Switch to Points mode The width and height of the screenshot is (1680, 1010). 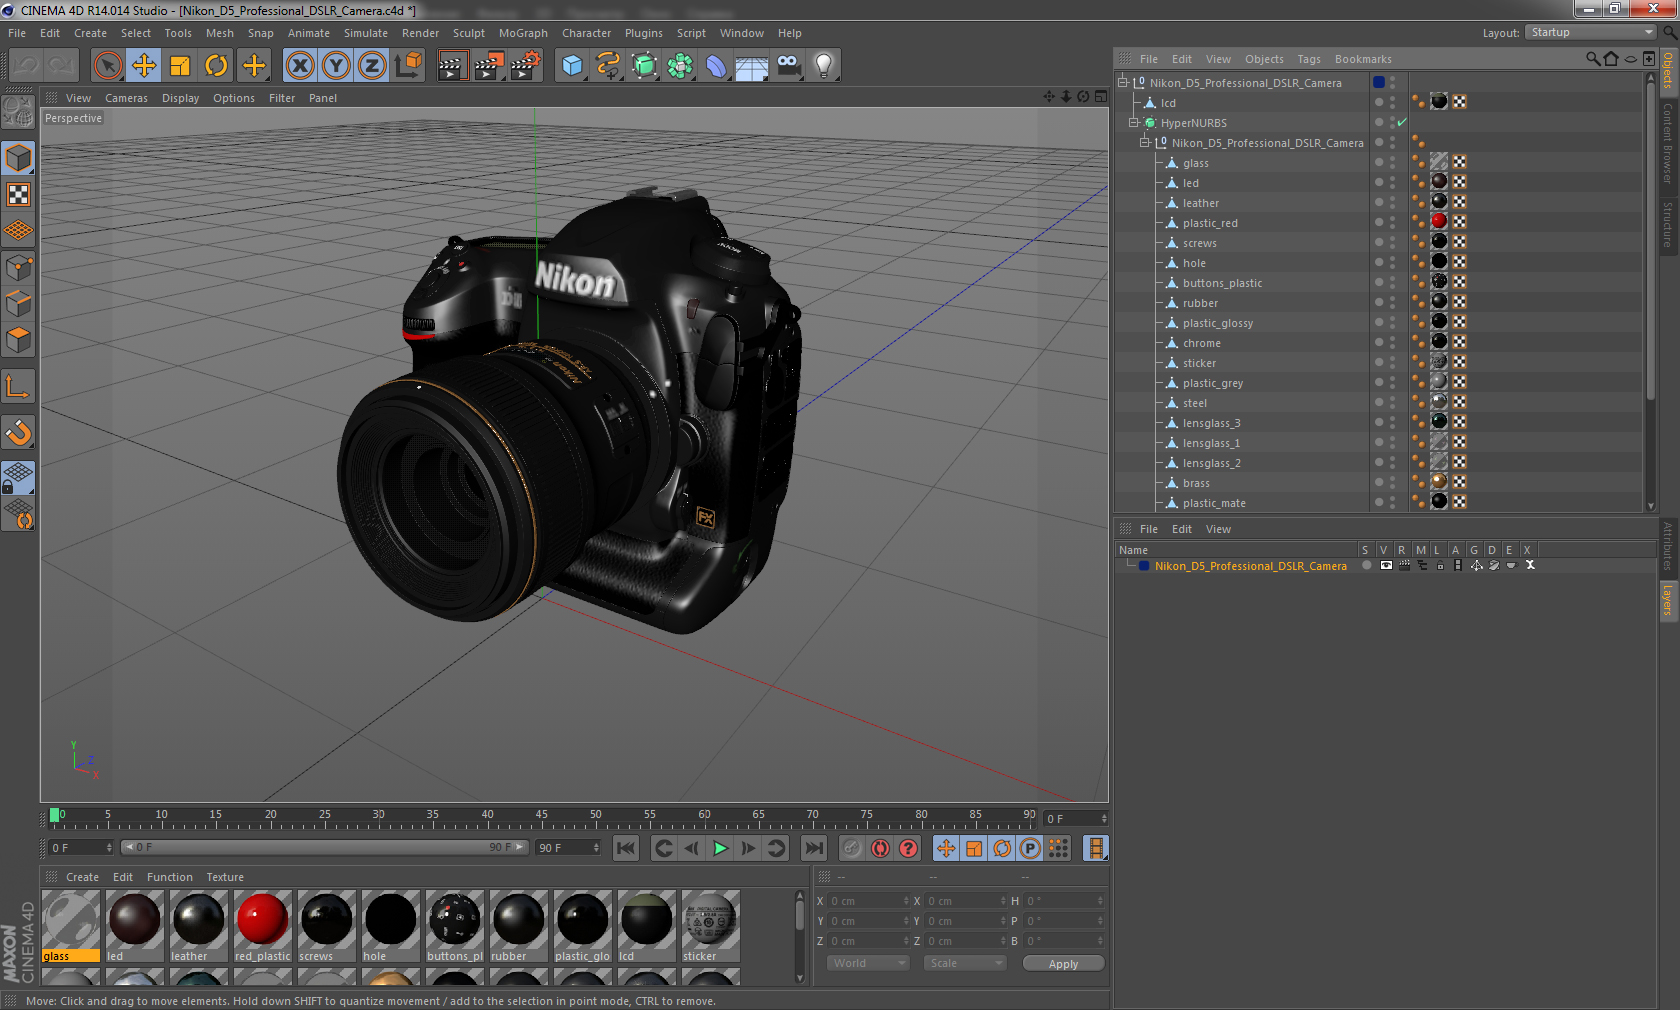coord(18,267)
